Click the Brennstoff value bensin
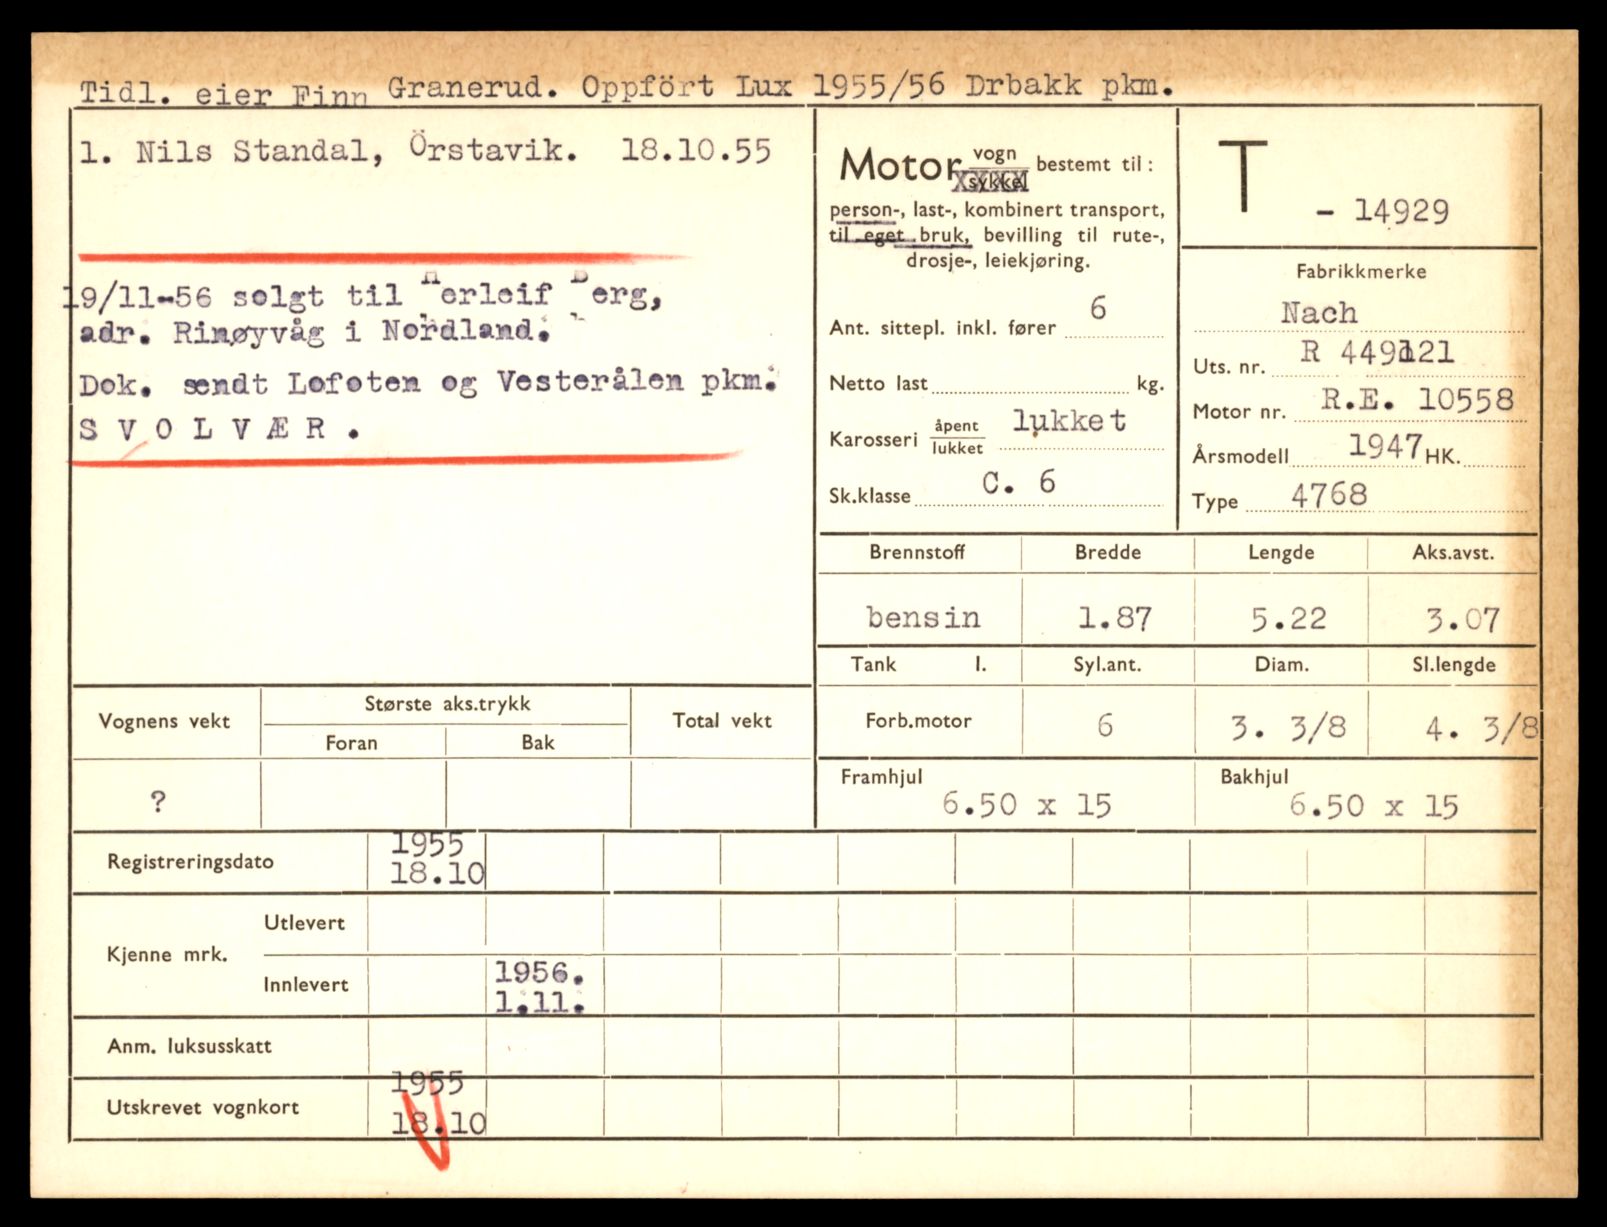The image size is (1607, 1227). tap(922, 617)
